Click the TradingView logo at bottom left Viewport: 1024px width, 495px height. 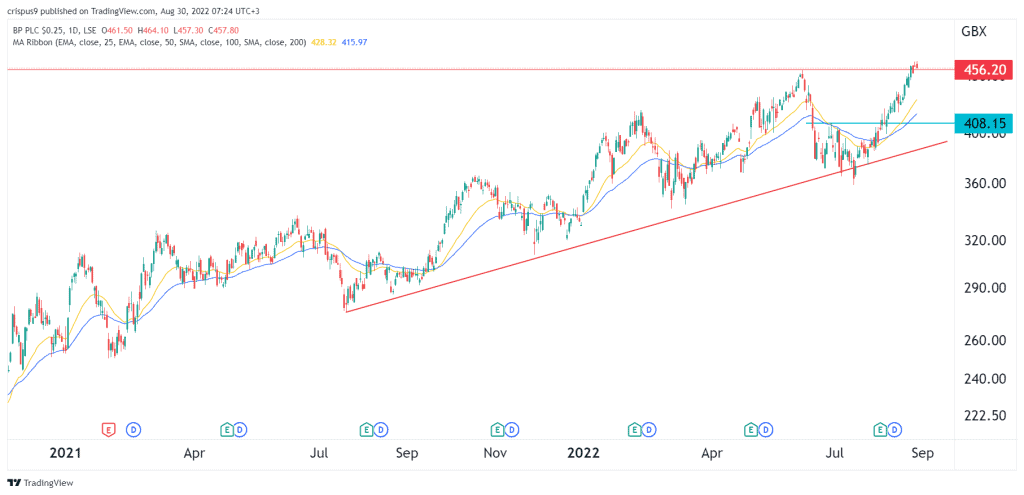click(x=40, y=481)
